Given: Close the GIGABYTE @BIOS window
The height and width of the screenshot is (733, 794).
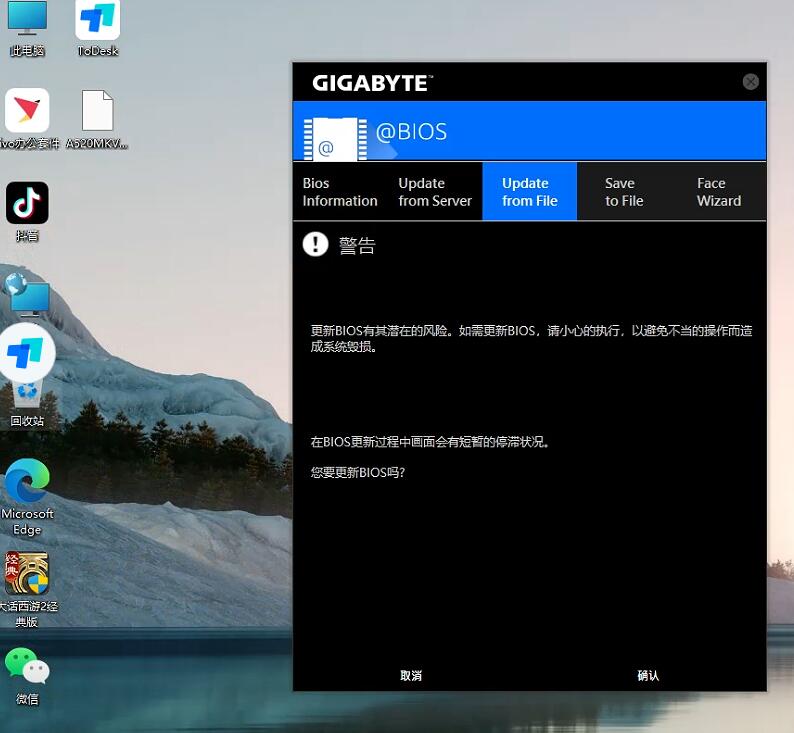Looking at the screenshot, I should click(x=750, y=82).
